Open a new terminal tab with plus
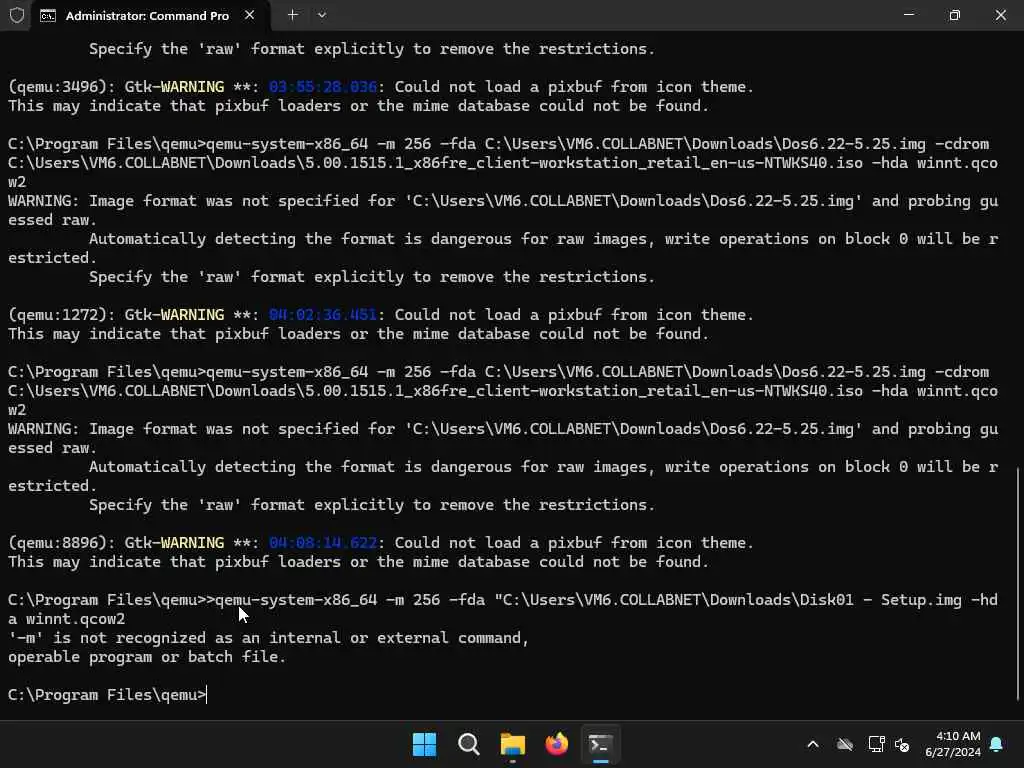 pos(293,15)
